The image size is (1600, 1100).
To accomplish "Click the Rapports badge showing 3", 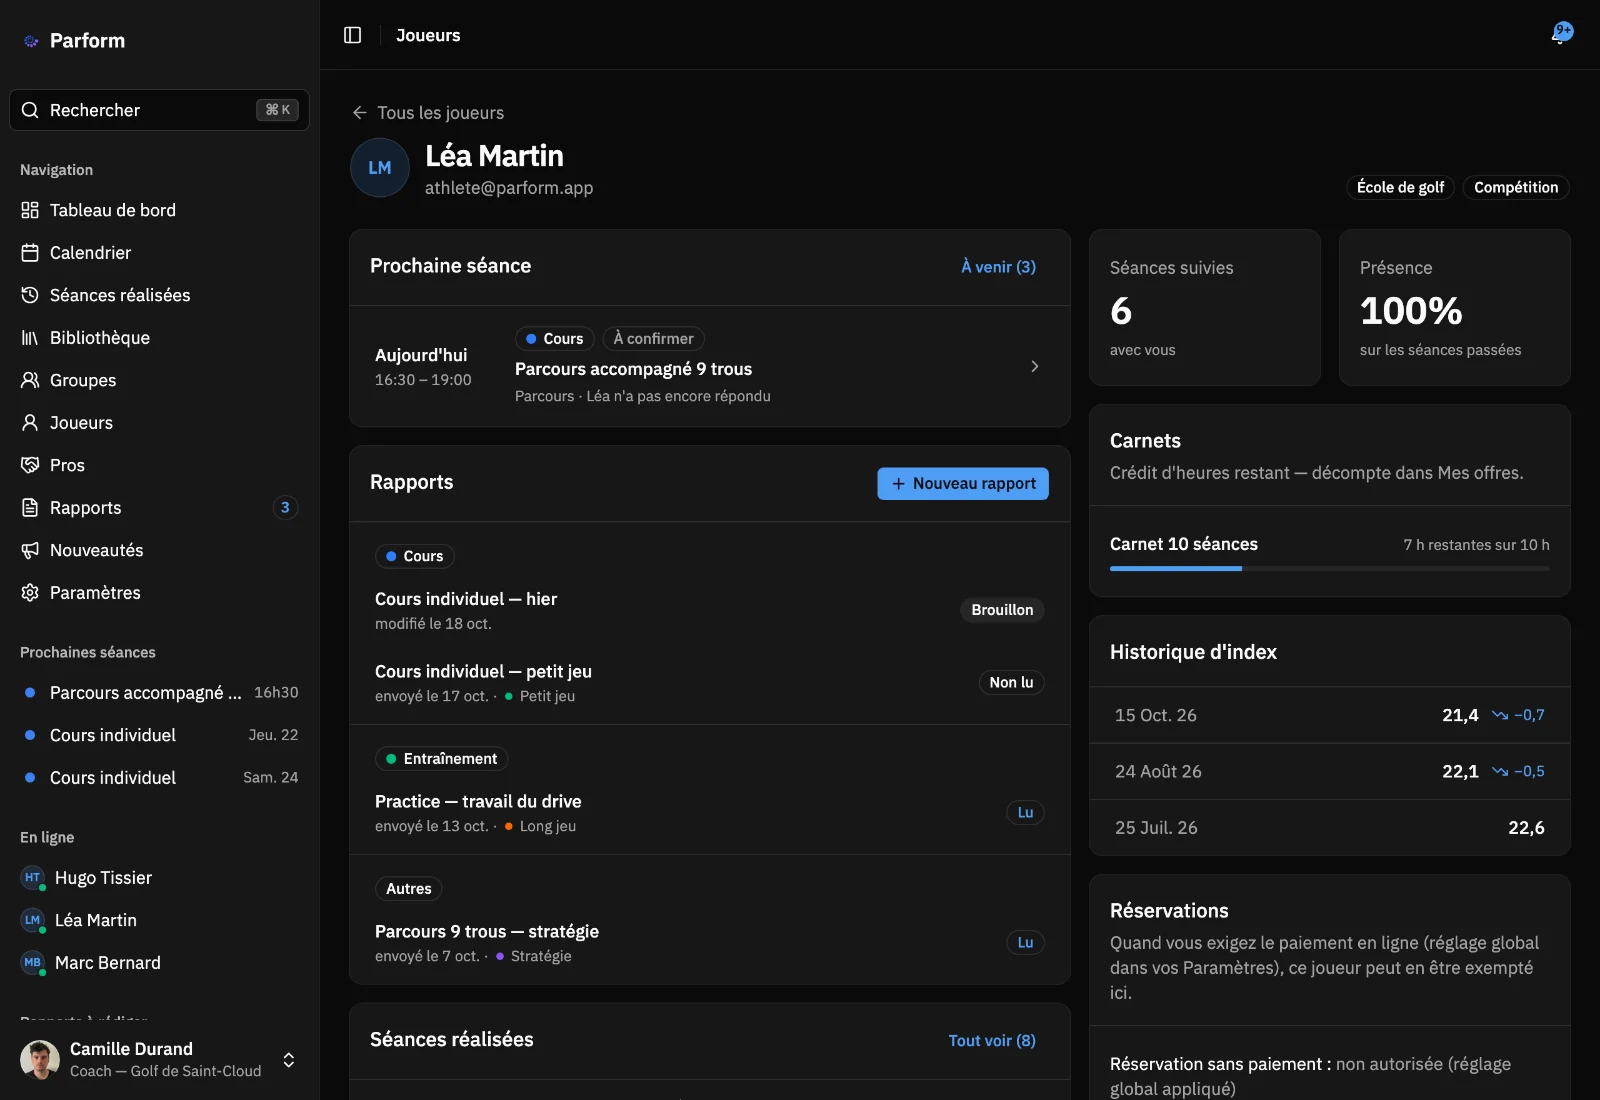I will coord(285,508).
